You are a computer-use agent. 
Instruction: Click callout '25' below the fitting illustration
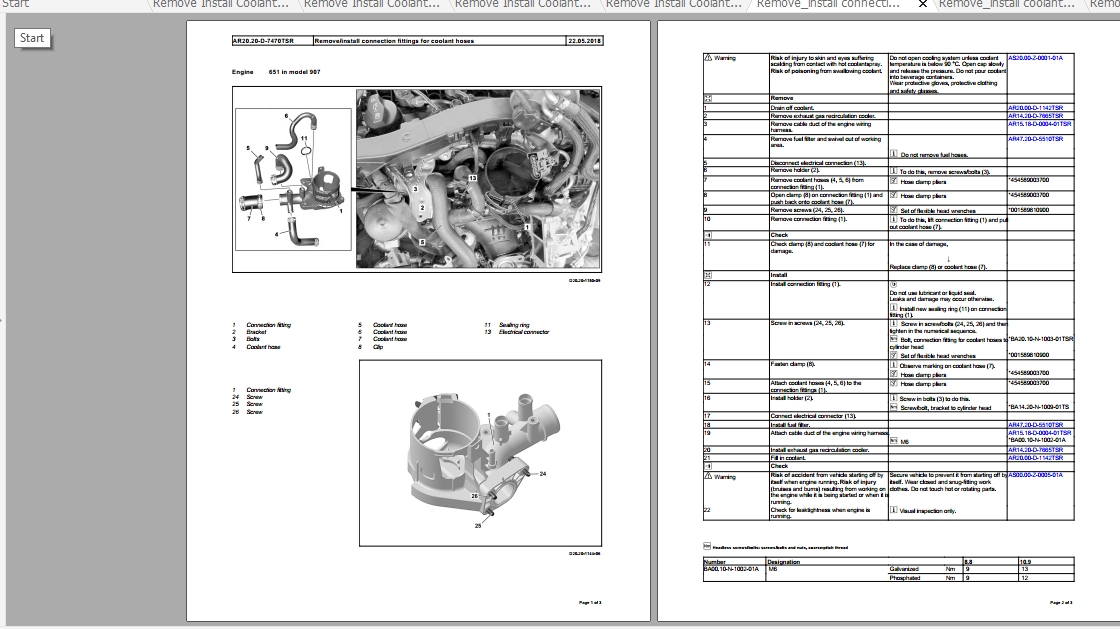point(478,526)
